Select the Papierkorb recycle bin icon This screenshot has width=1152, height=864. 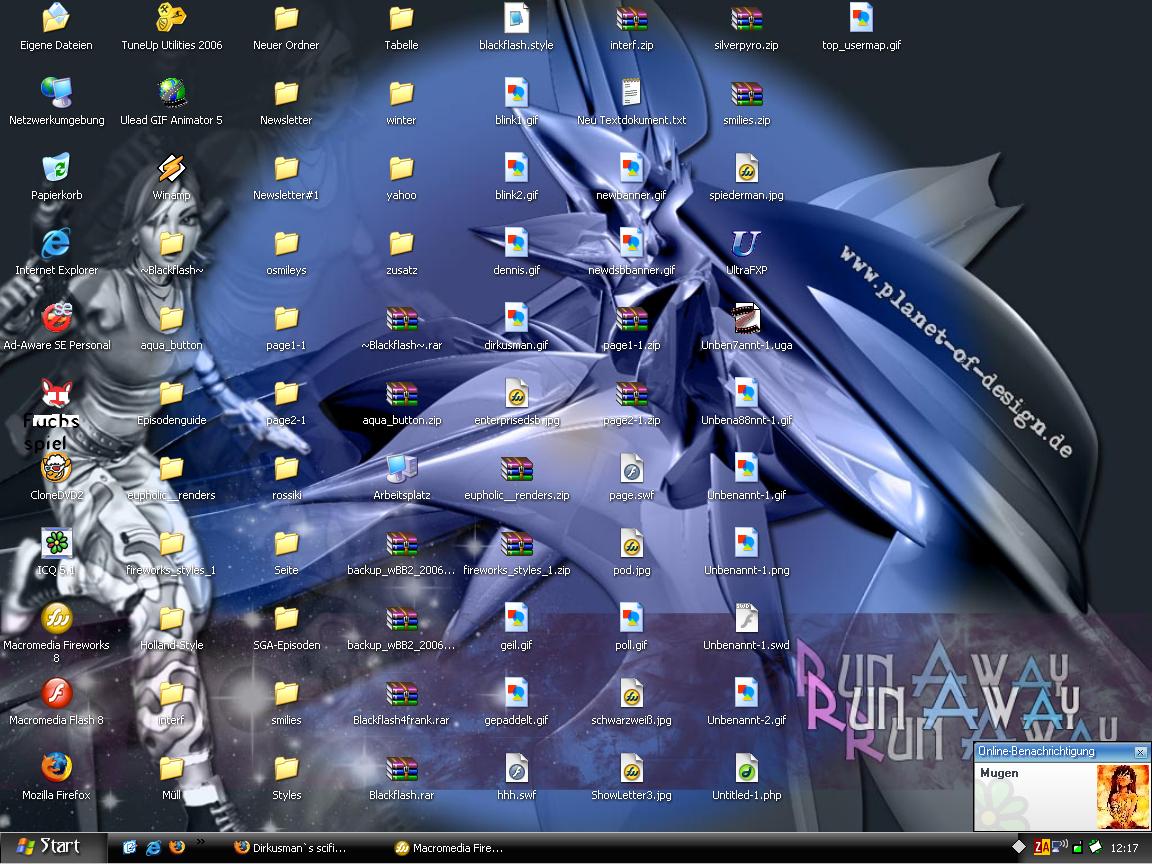point(56,169)
